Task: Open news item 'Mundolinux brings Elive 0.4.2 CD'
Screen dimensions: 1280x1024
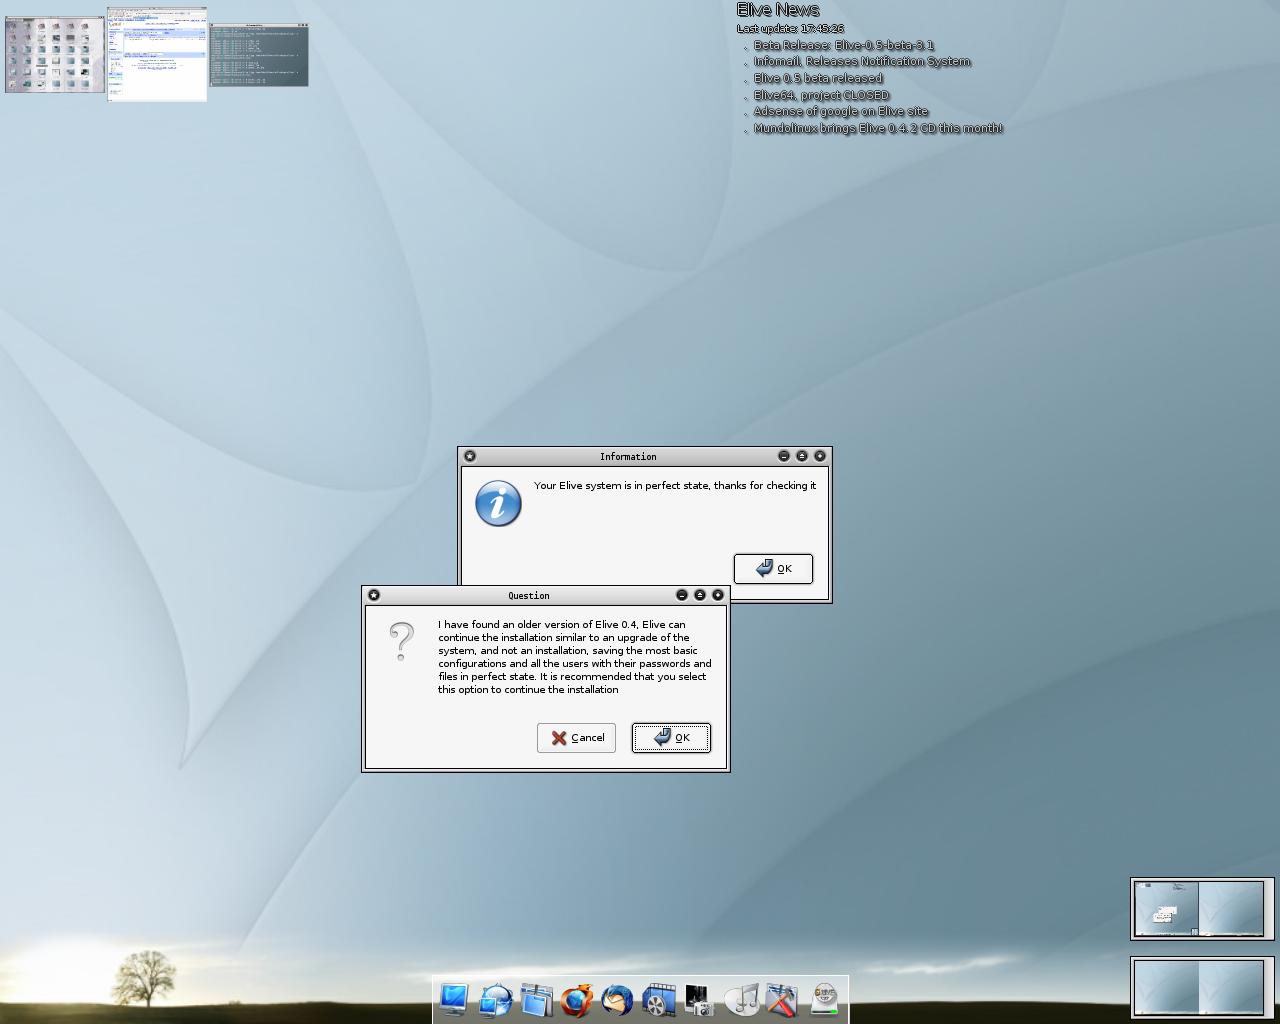Action: coord(878,128)
